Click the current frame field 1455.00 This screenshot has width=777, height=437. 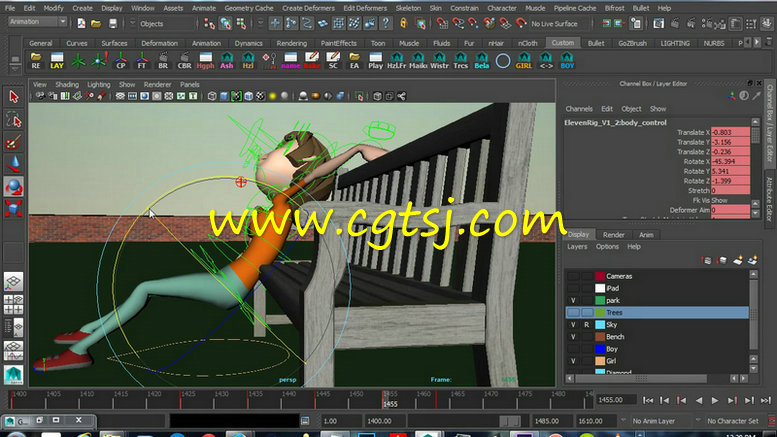pyautogui.click(x=616, y=400)
